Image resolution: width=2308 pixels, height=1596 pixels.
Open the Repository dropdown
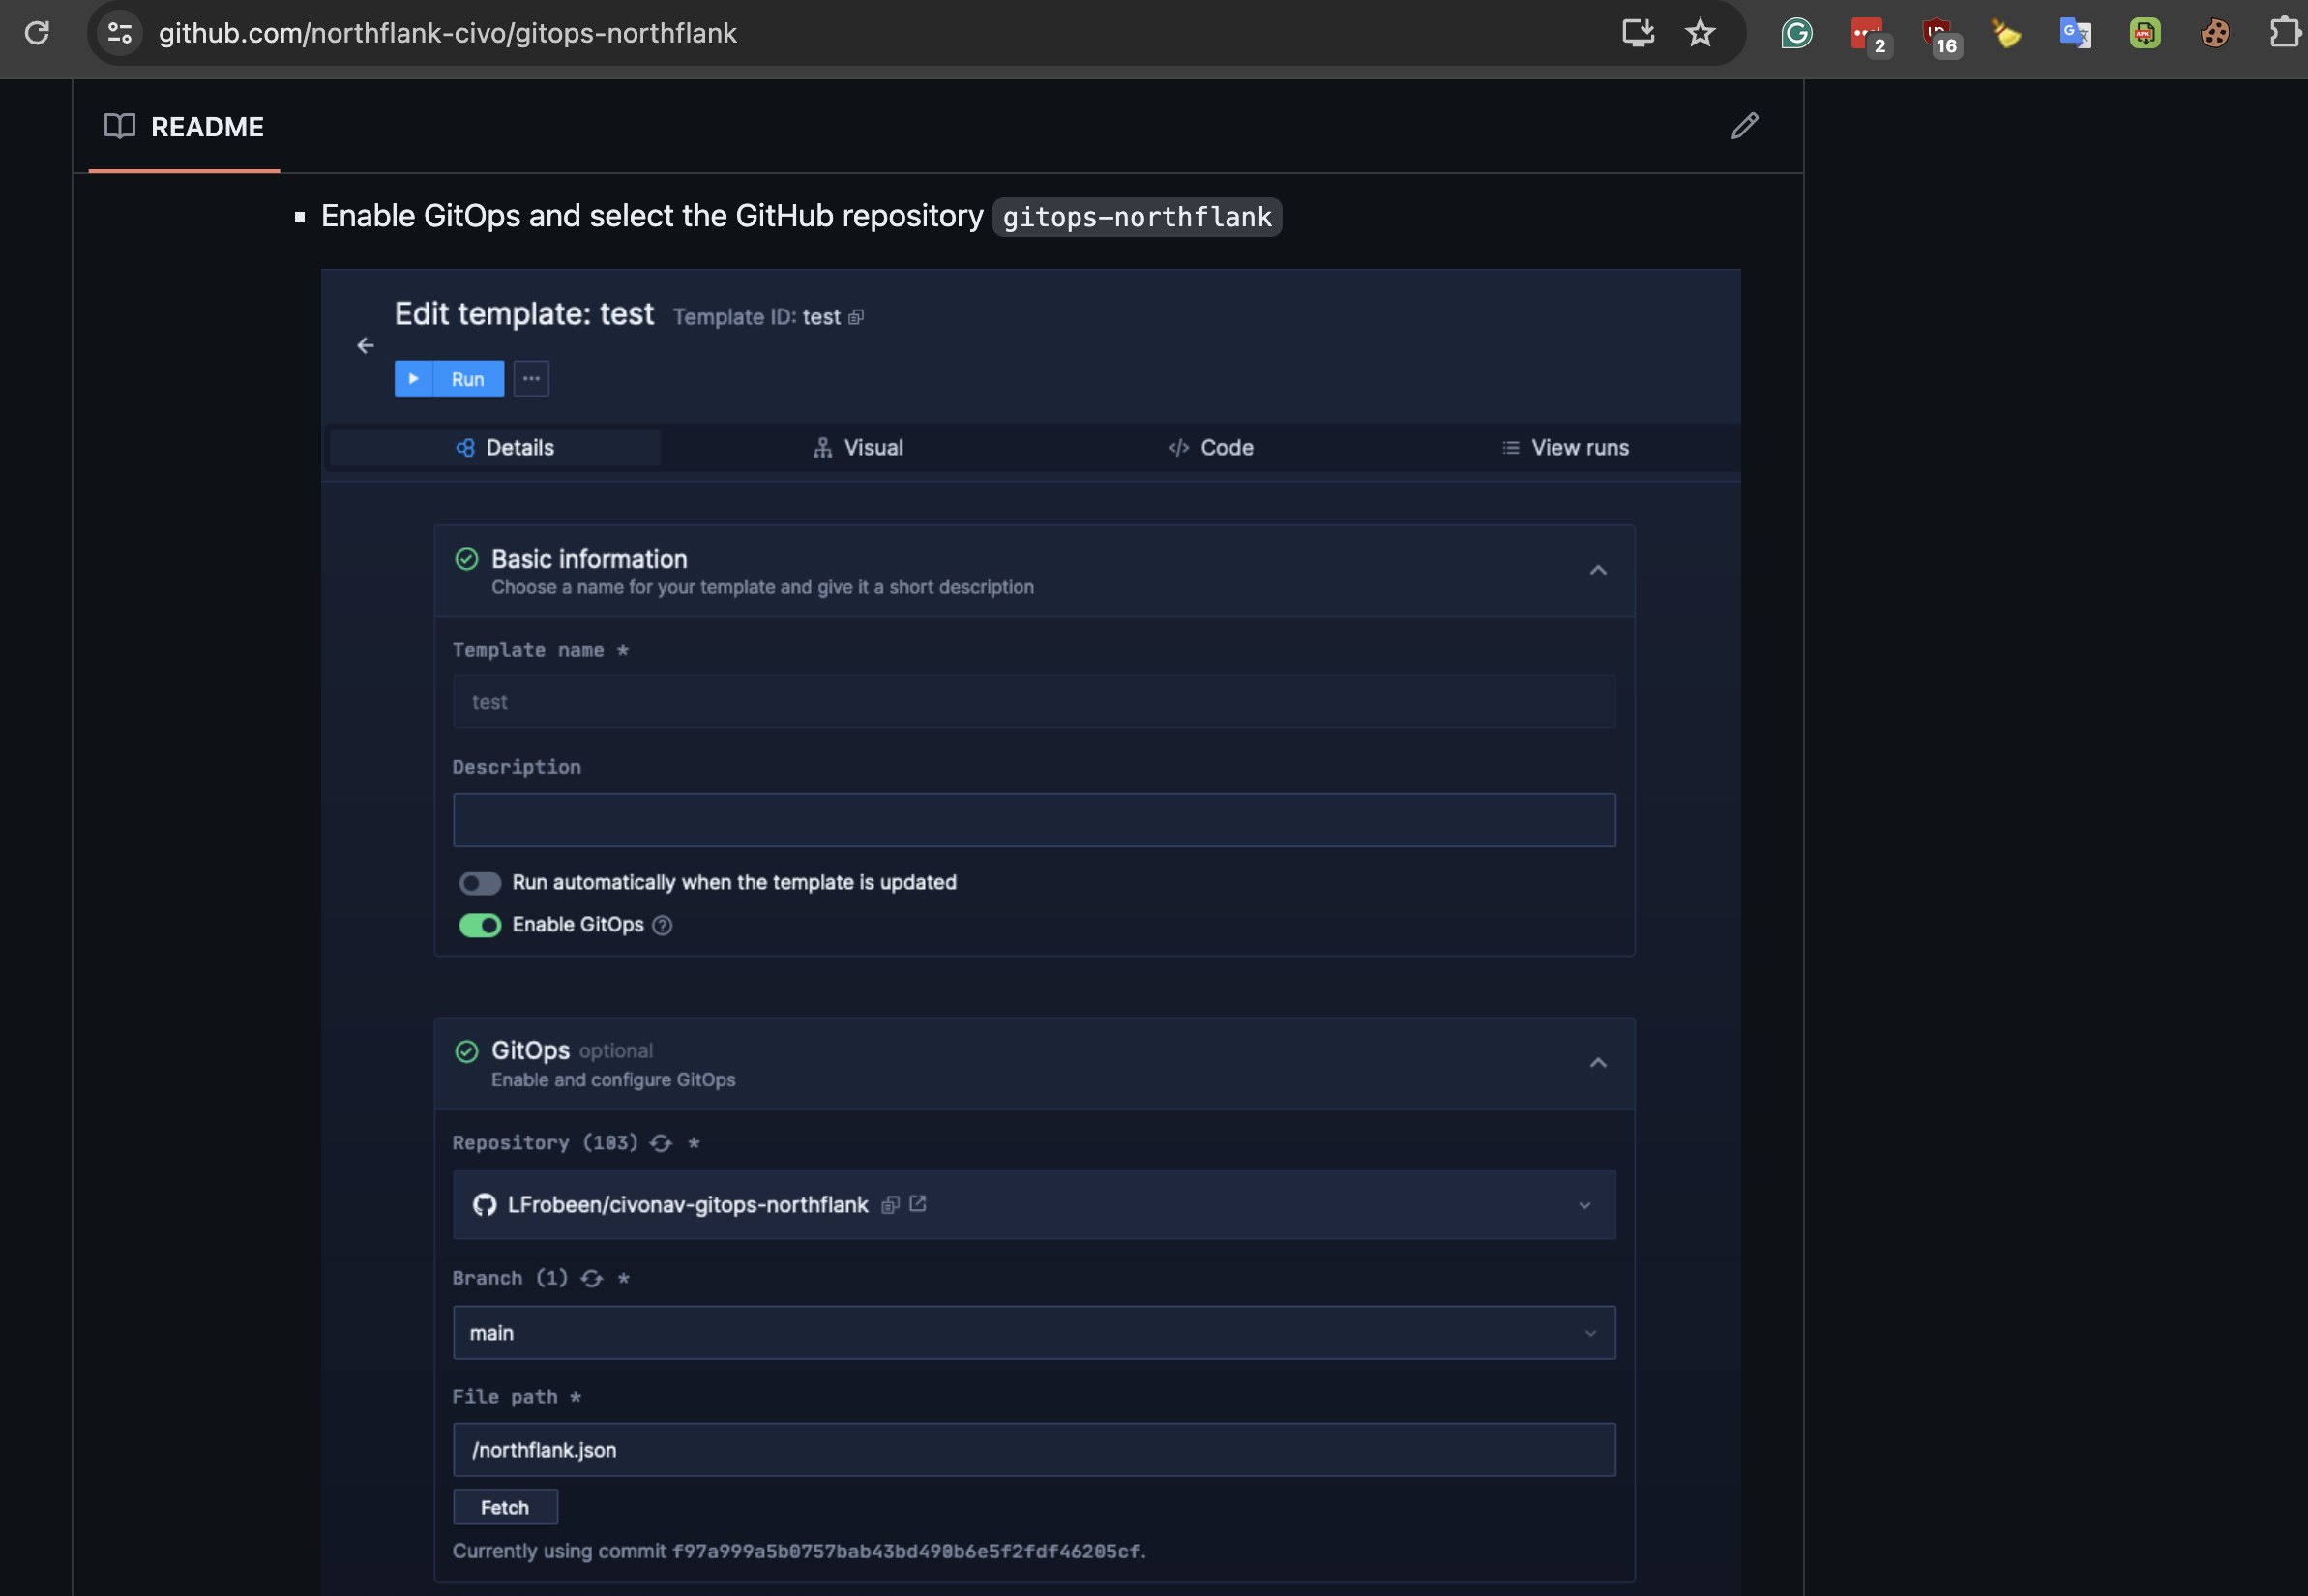[1034, 1205]
